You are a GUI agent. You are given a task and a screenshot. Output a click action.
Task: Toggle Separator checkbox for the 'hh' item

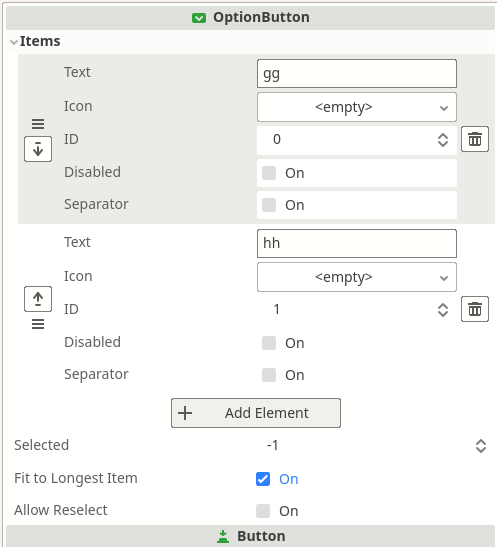coord(269,375)
